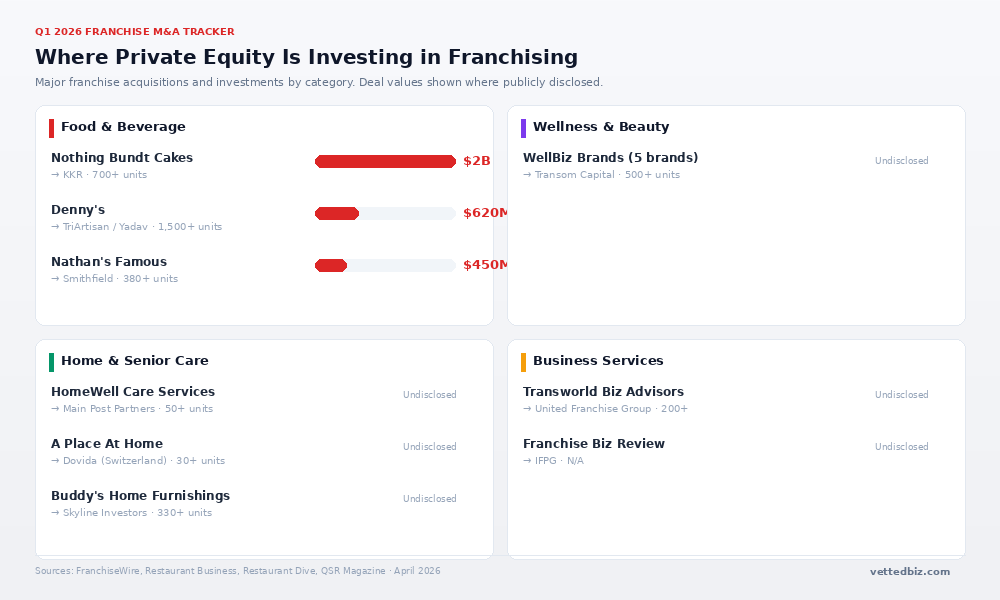Viewport: 1000px width, 600px height.
Task: Open the Nothing Bundt Cakes entry
Action: tap(122, 157)
